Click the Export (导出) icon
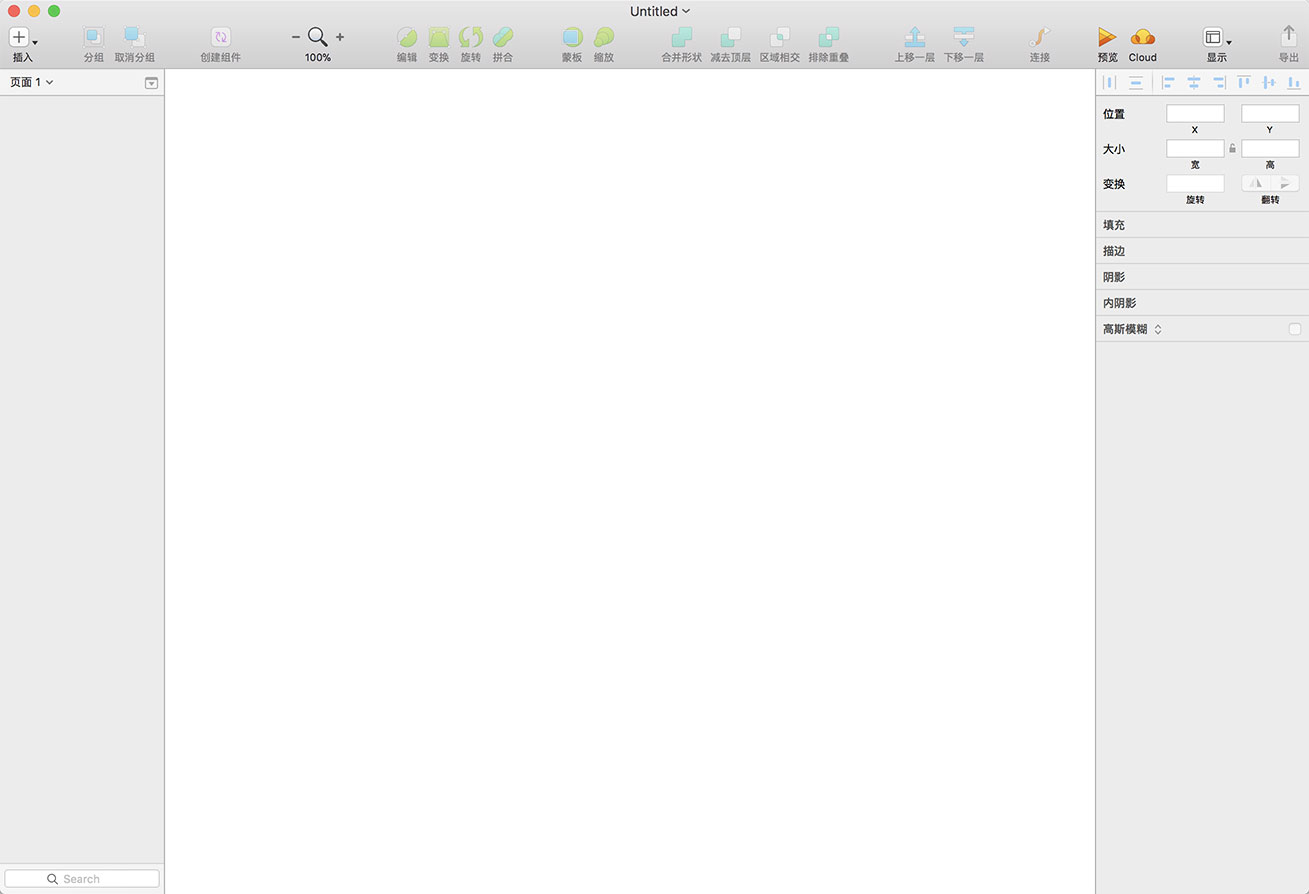This screenshot has width=1309, height=894. [1288, 38]
